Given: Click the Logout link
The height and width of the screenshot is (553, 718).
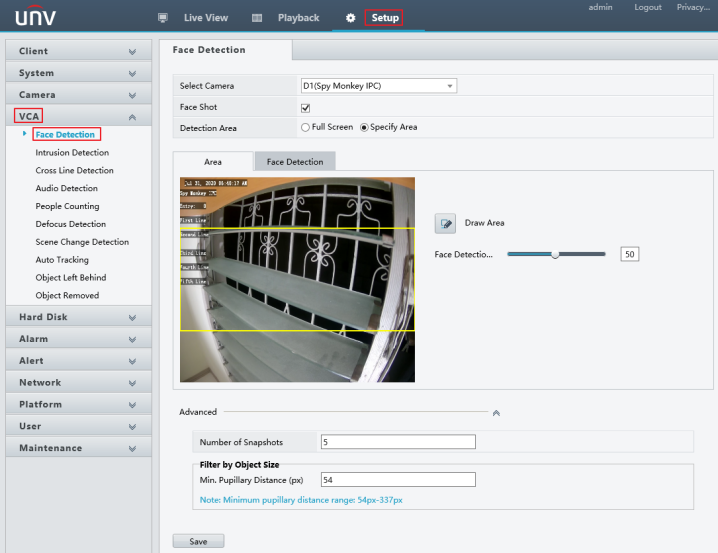Looking at the screenshot, I should 647,8.
